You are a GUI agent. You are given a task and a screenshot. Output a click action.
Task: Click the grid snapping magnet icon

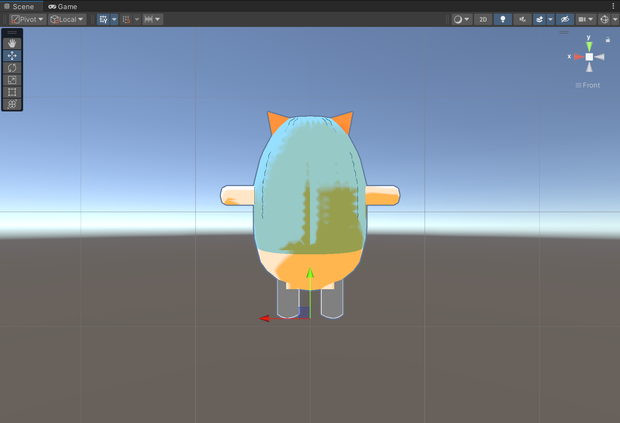click(x=126, y=19)
